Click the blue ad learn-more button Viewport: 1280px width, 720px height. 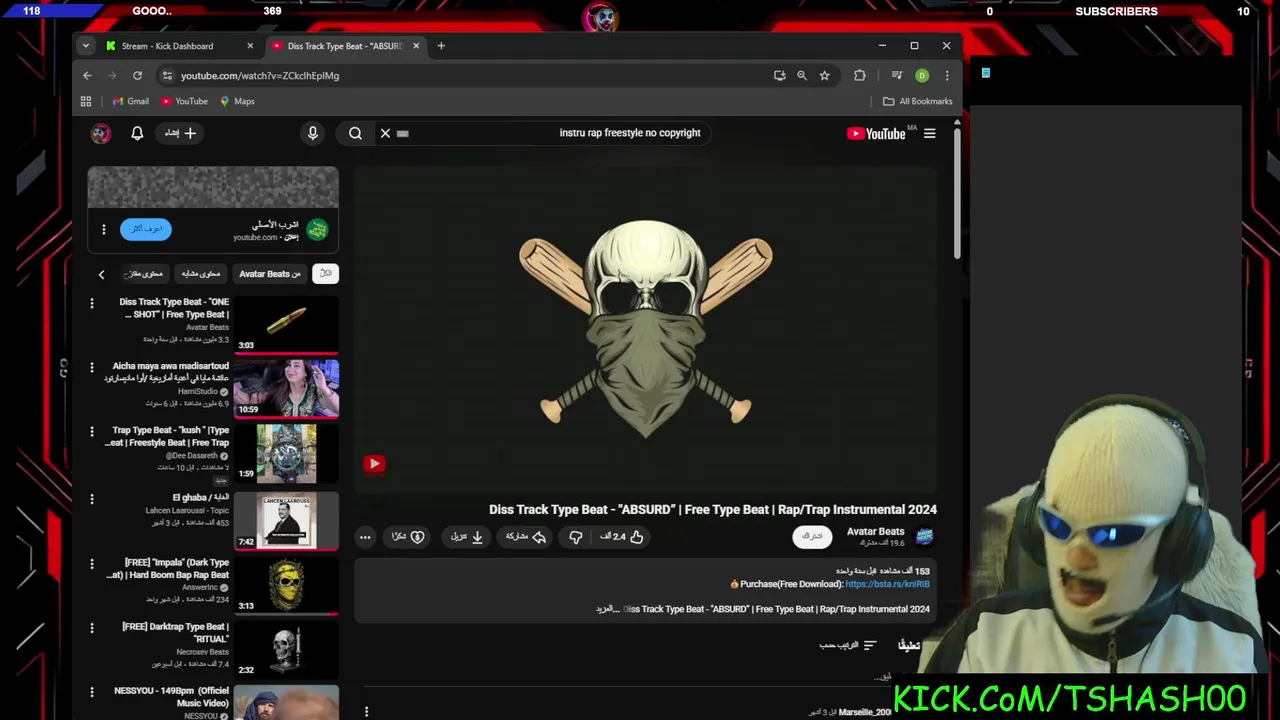pyautogui.click(x=146, y=229)
